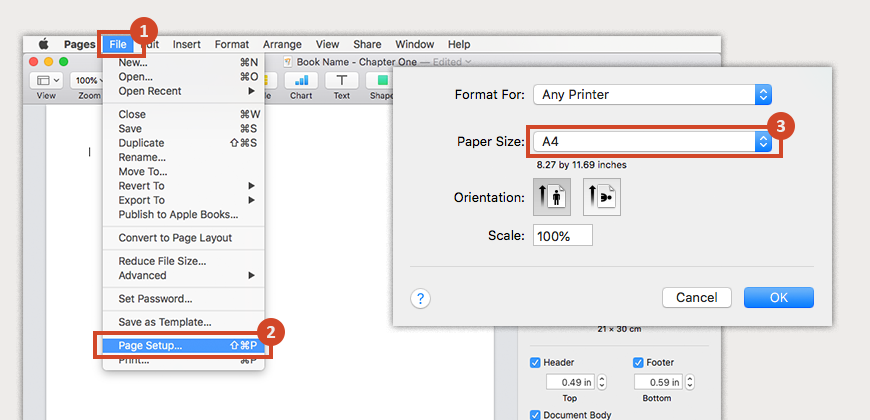Select portrait orientation
Screen dimensions: 870x420
click(552, 197)
